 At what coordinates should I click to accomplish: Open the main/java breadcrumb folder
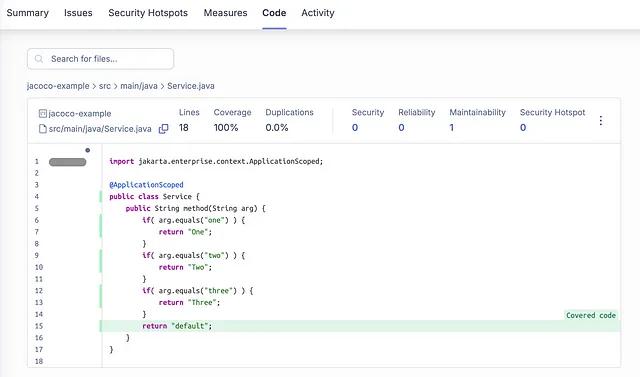[x=139, y=86]
